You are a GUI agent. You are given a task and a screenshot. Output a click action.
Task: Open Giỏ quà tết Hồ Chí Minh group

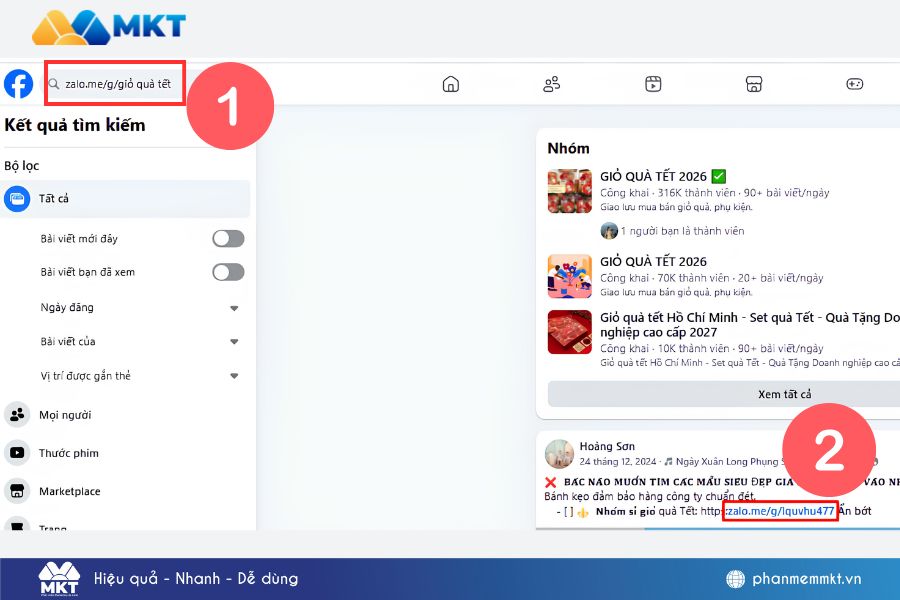click(749, 324)
